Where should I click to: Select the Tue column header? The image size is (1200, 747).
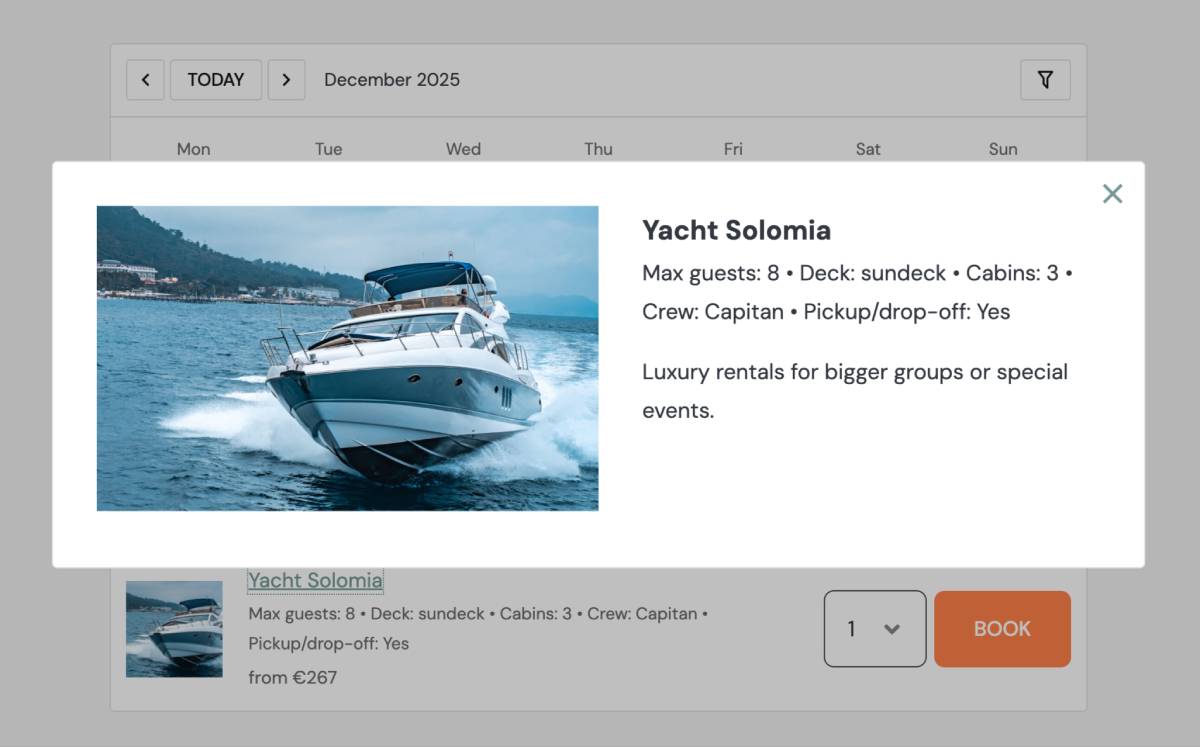pyautogui.click(x=328, y=149)
